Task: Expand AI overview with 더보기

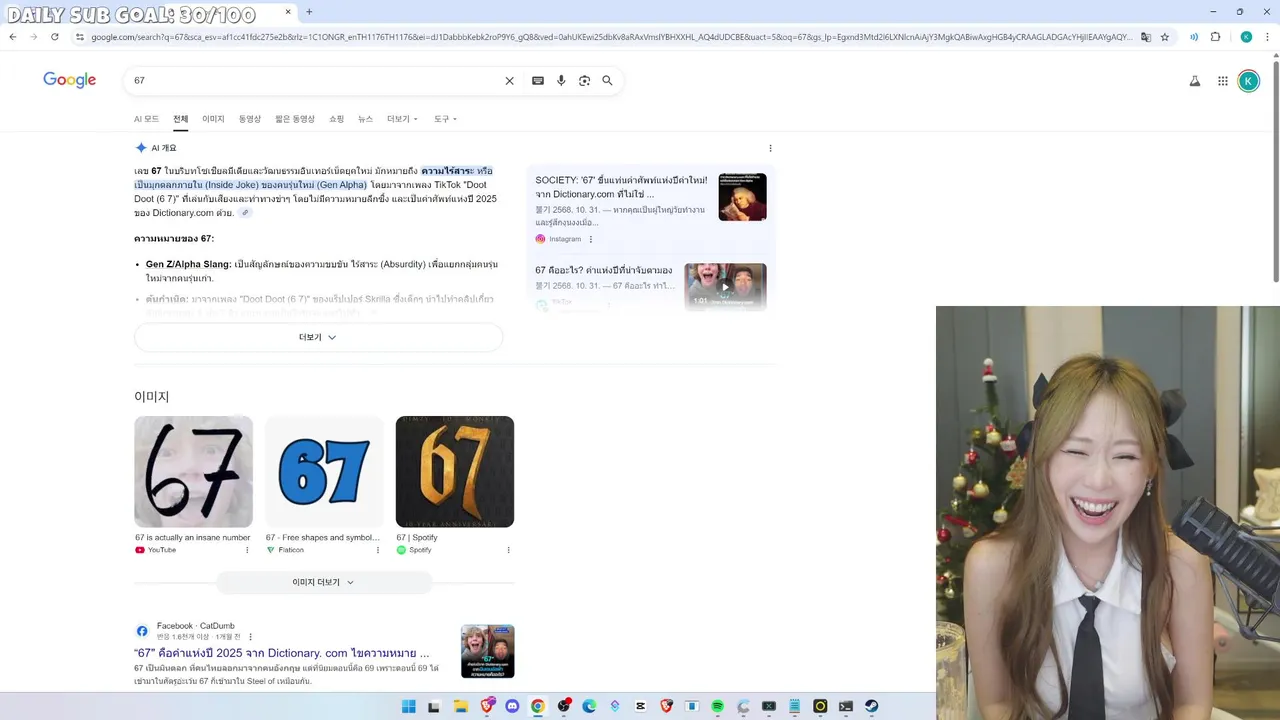Action: pos(318,337)
